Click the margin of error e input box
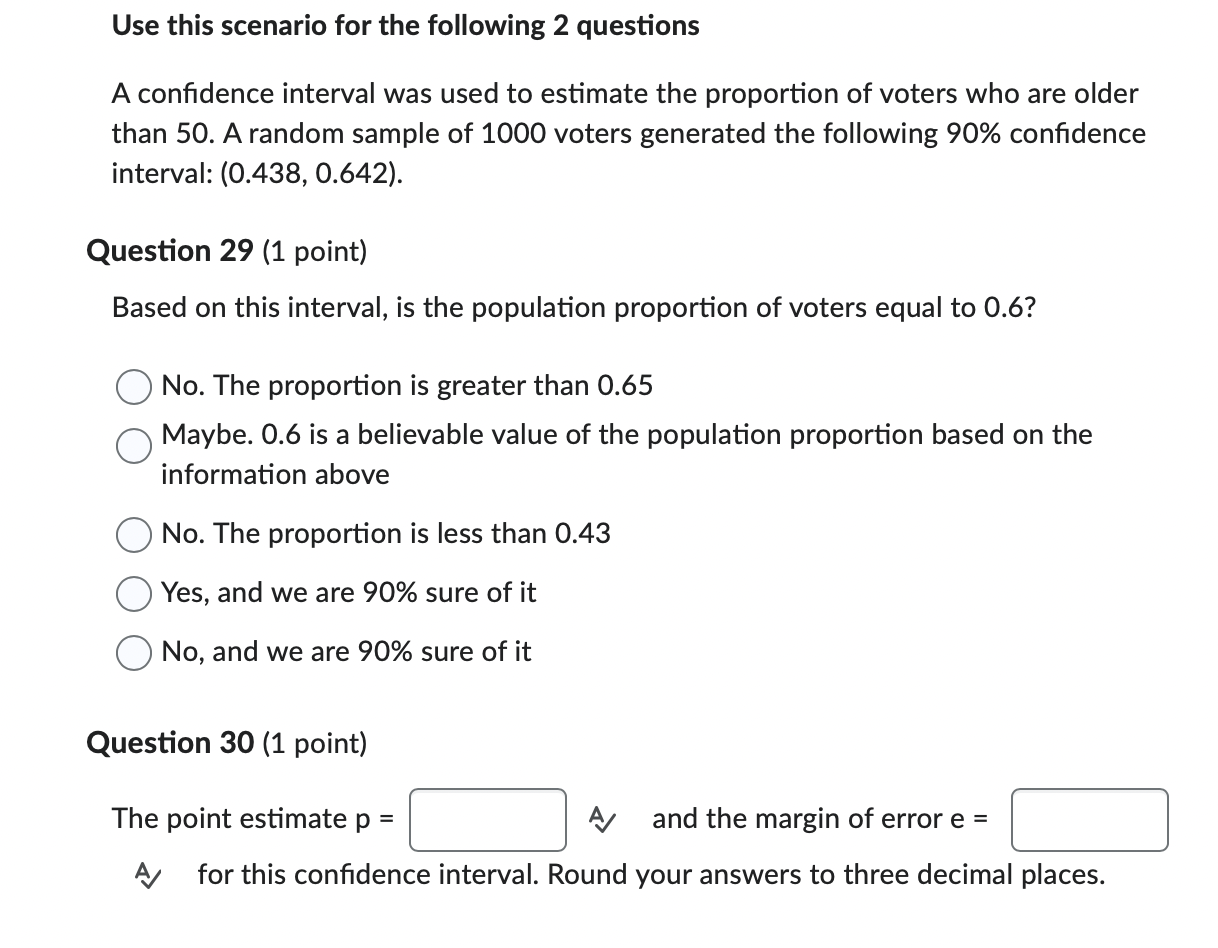1218x948 pixels. point(1088,819)
